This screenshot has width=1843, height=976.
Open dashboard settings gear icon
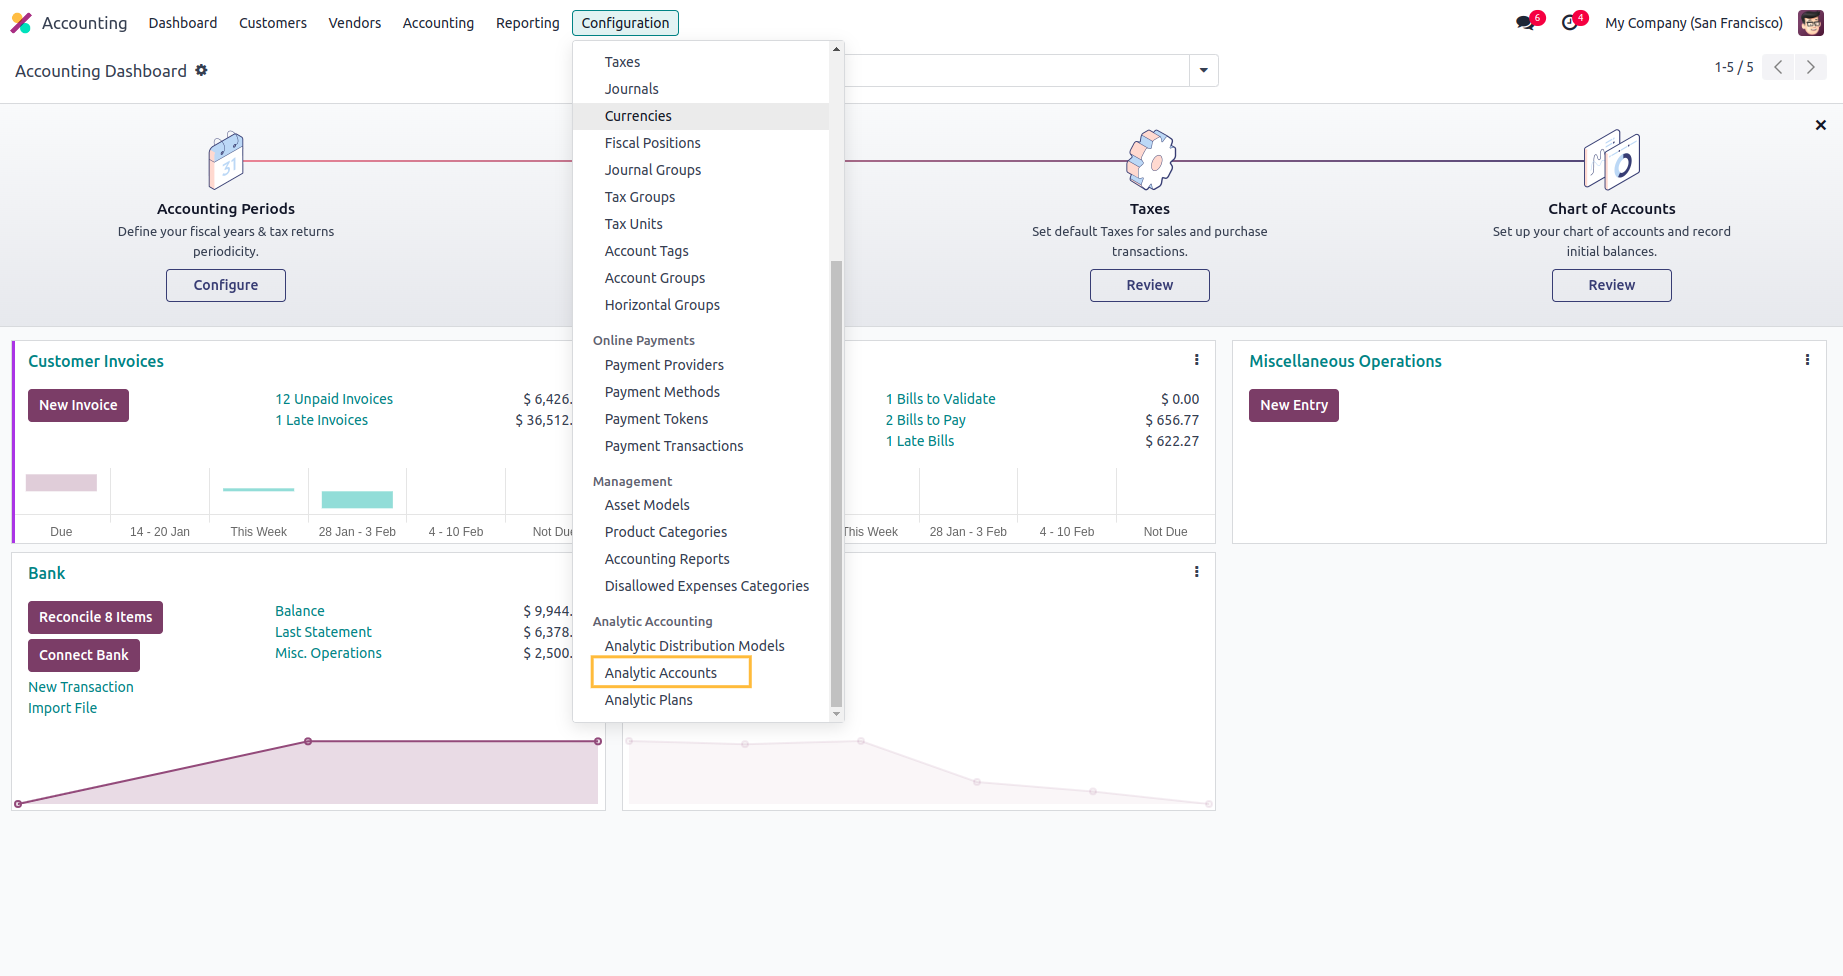click(x=201, y=70)
